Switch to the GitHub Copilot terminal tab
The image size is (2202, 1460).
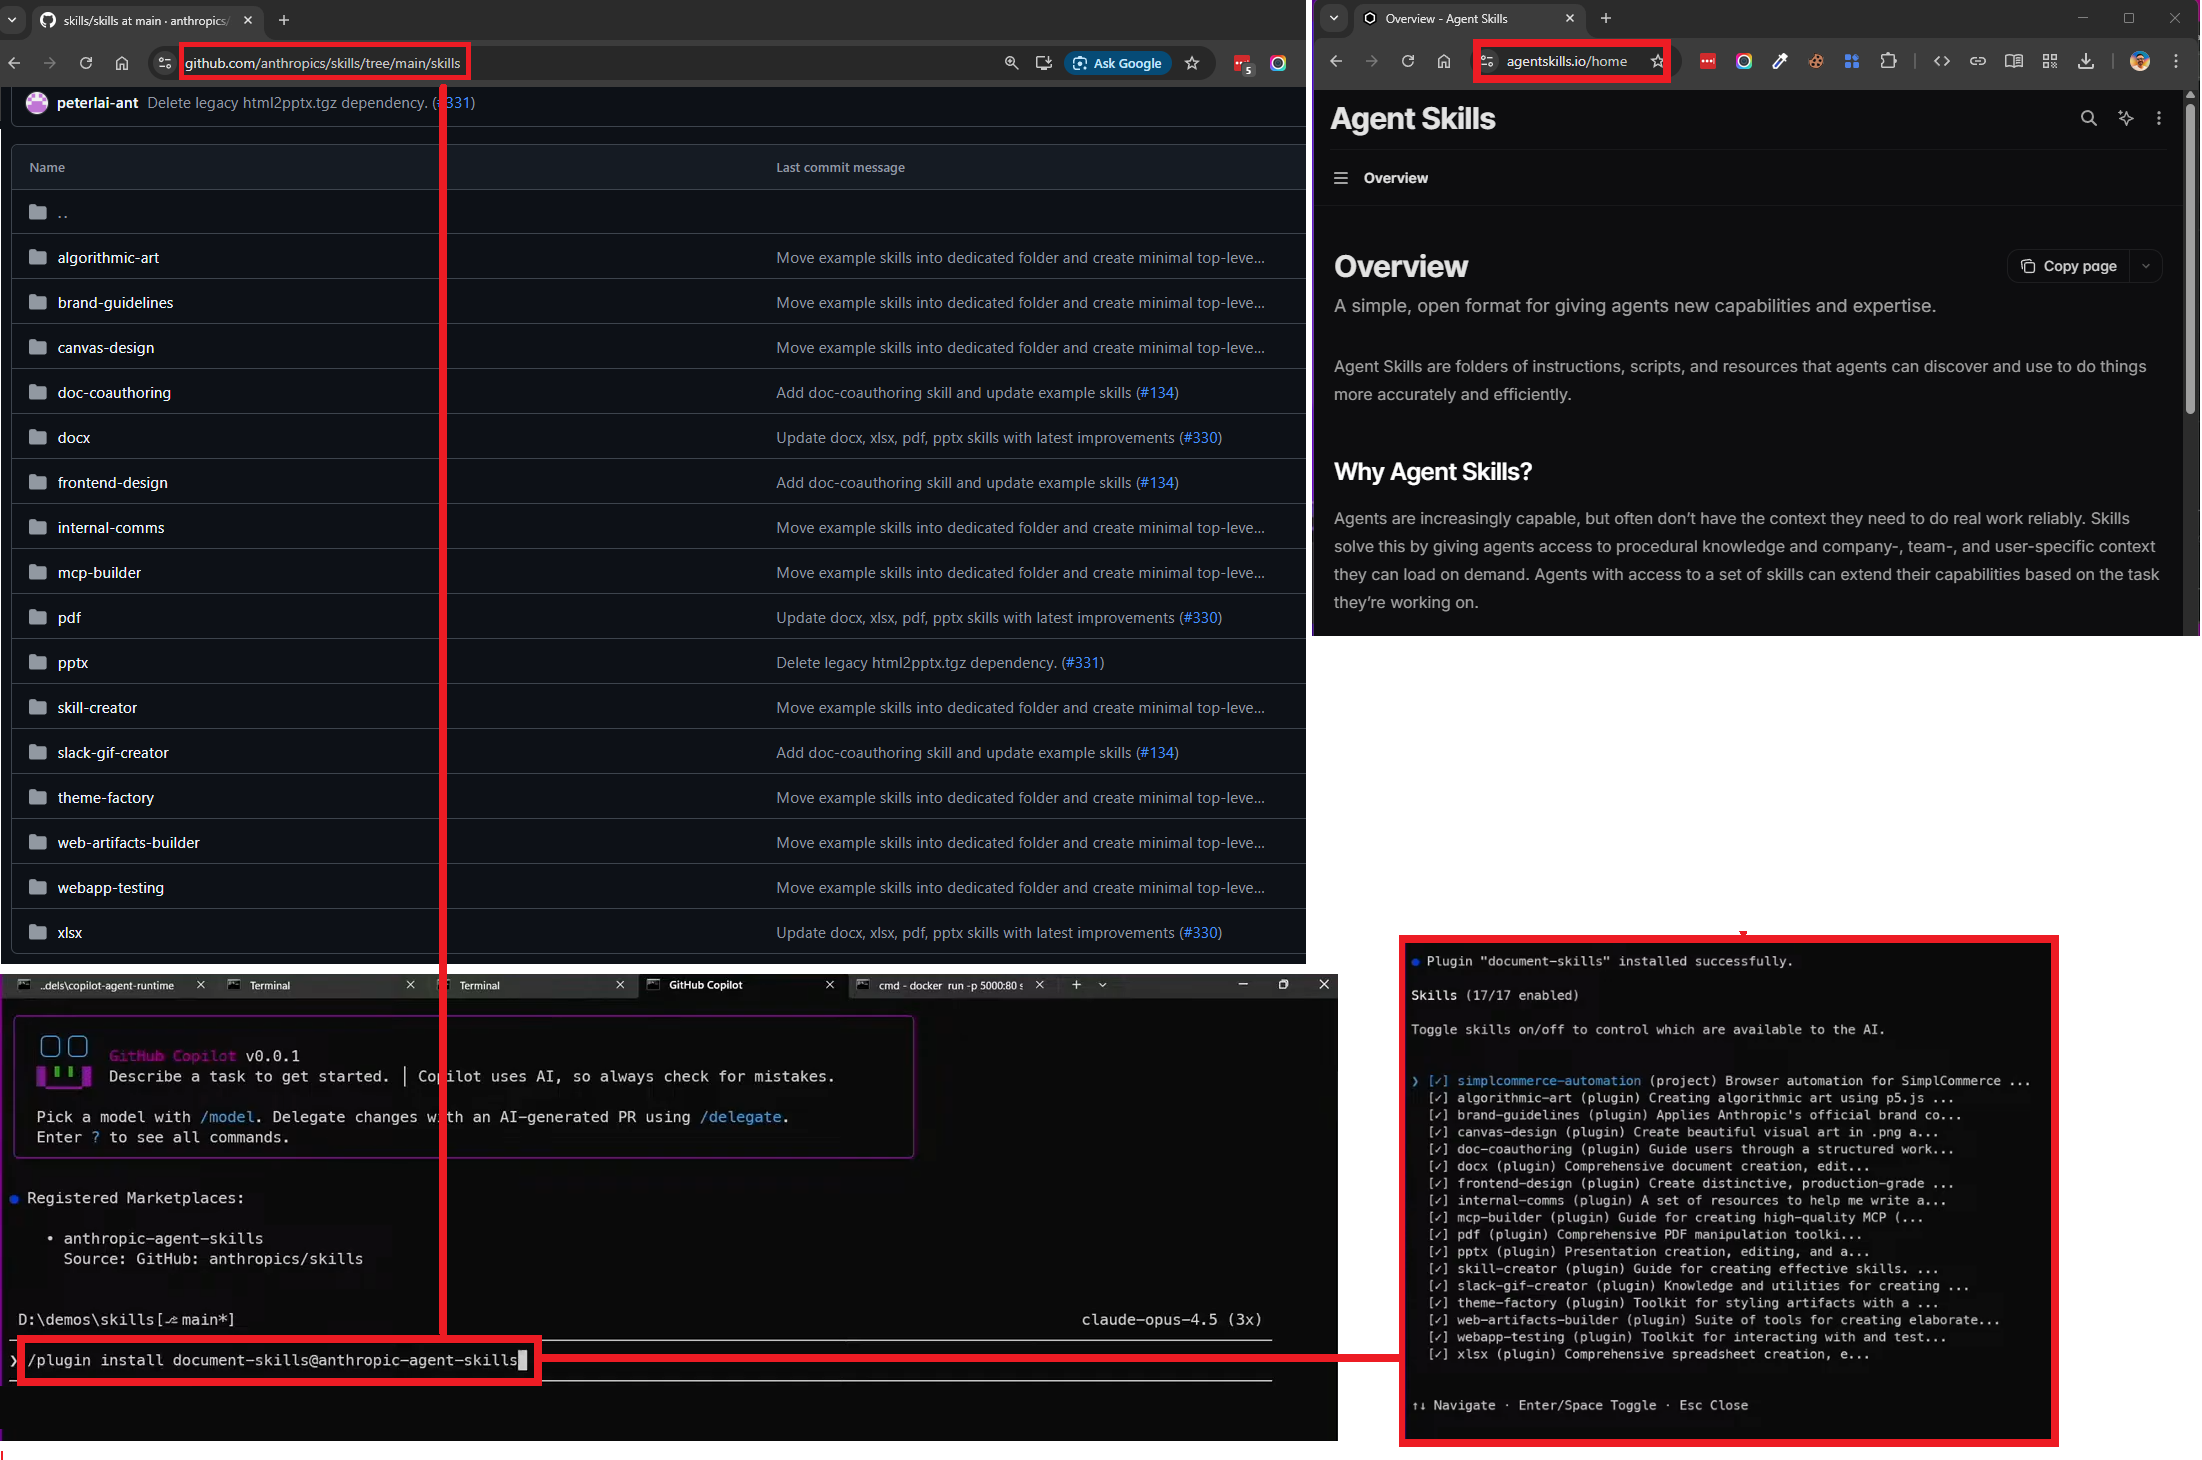(705, 985)
